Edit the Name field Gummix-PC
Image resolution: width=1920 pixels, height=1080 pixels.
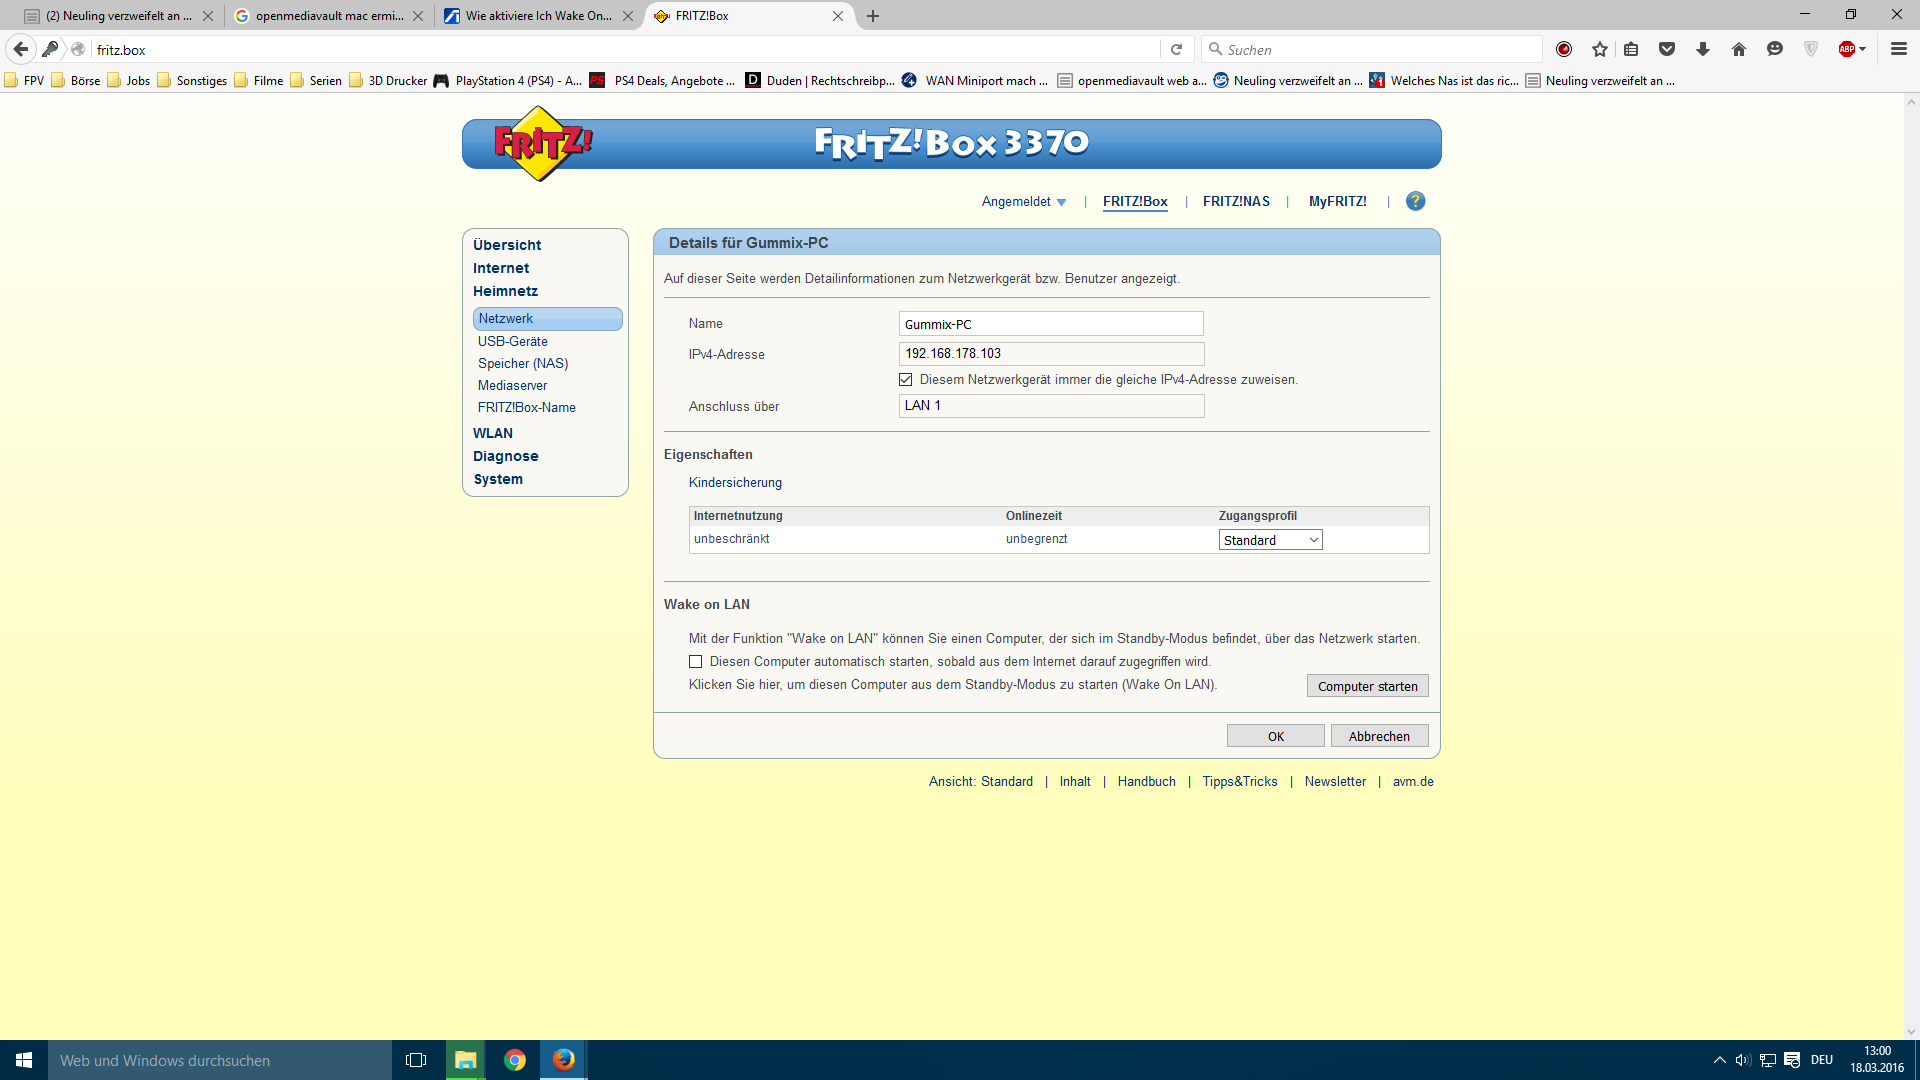[x=1051, y=324]
